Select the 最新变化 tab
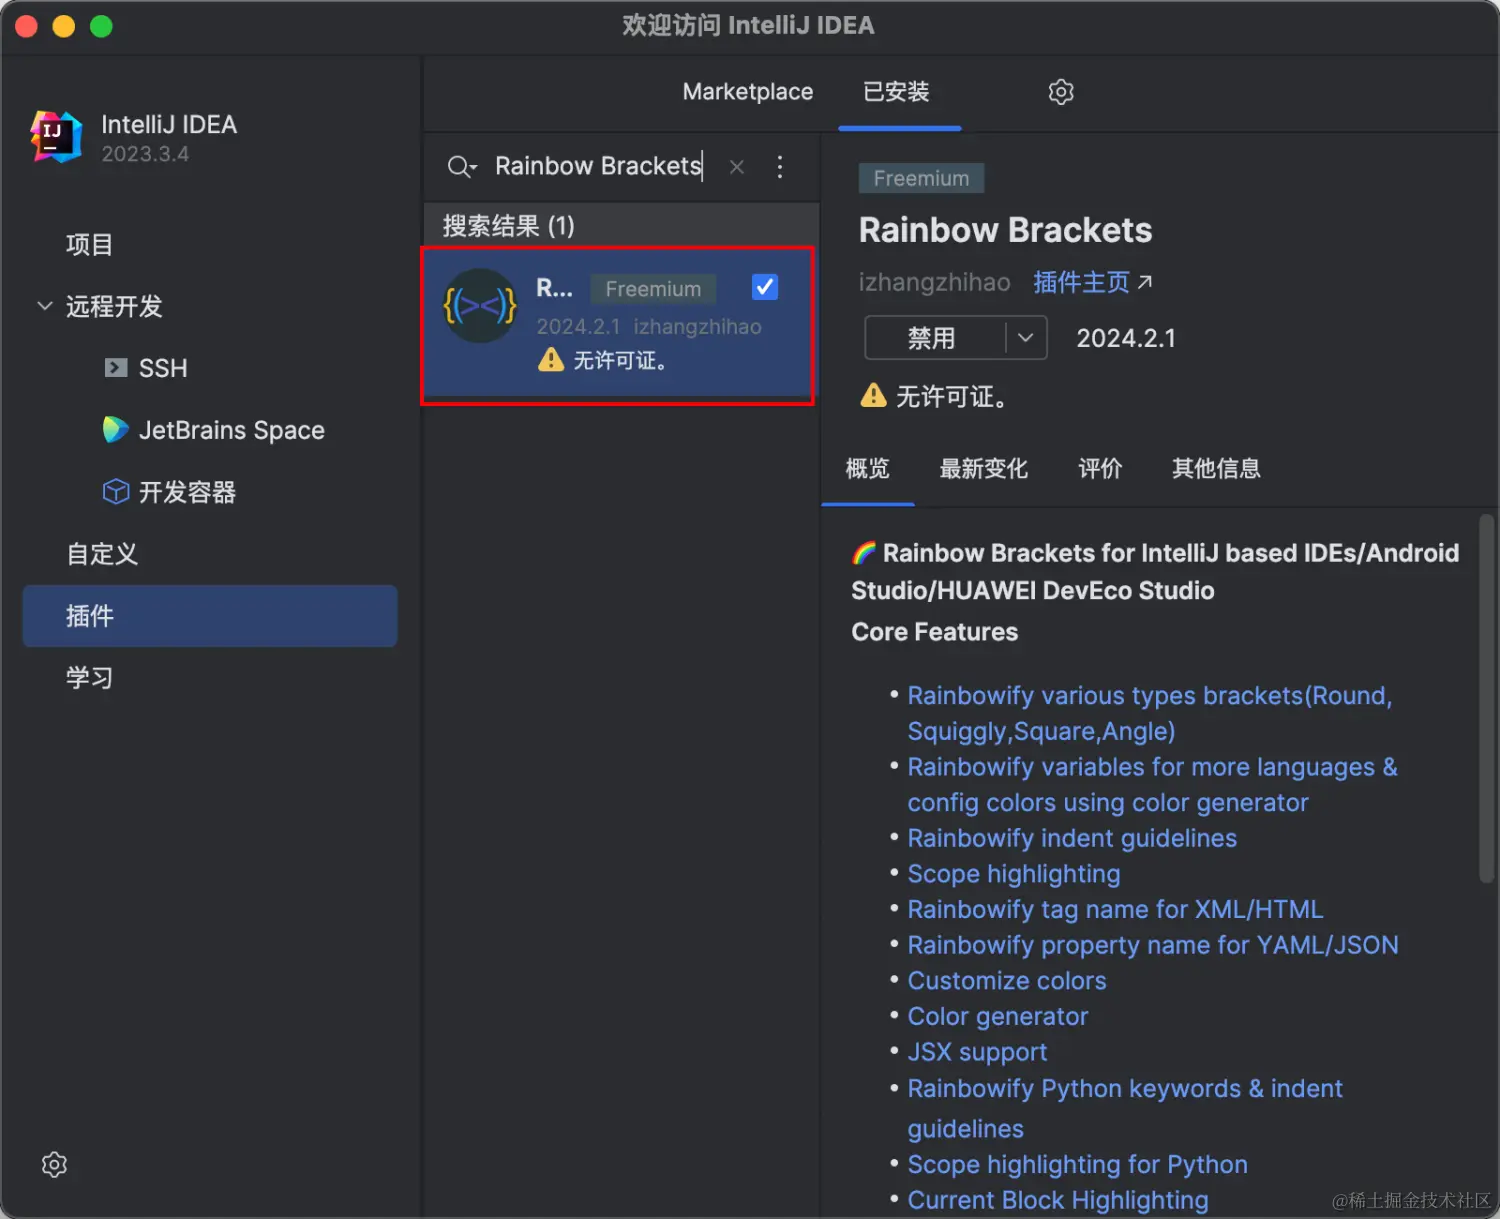The width and height of the screenshot is (1500, 1219). 983,468
